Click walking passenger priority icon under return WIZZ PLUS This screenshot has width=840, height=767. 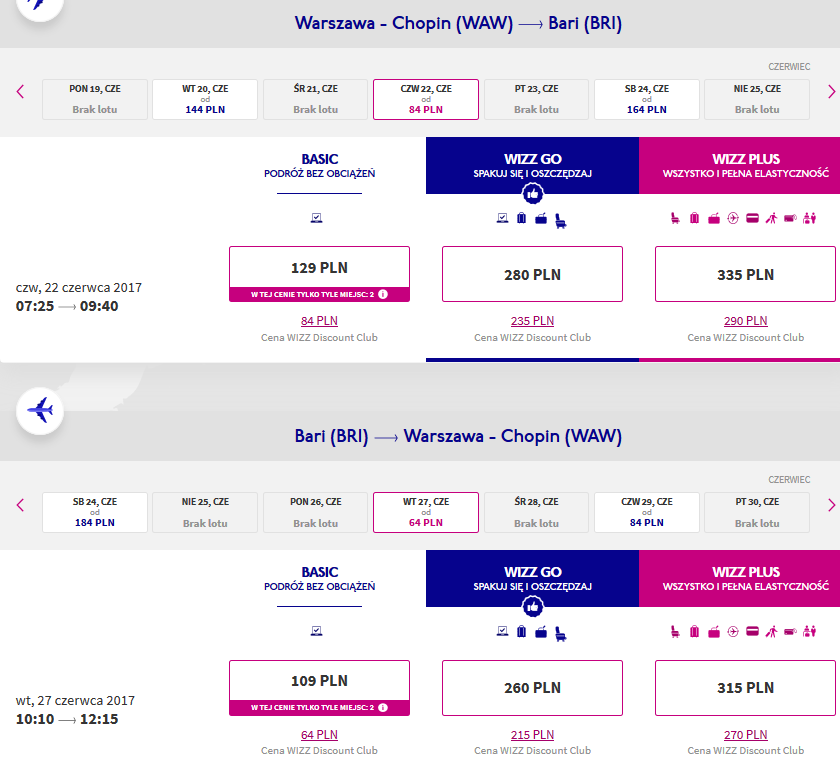pyautogui.click(x=771, y=631)
